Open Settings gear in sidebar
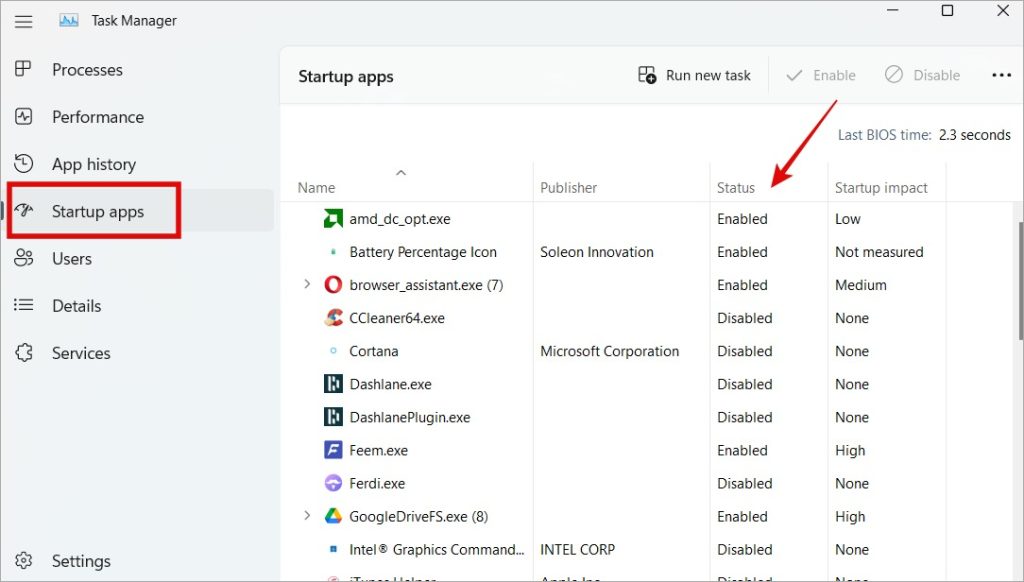Image resolution: width=1024 pixels, height=582 pixels. coord(24,561)
